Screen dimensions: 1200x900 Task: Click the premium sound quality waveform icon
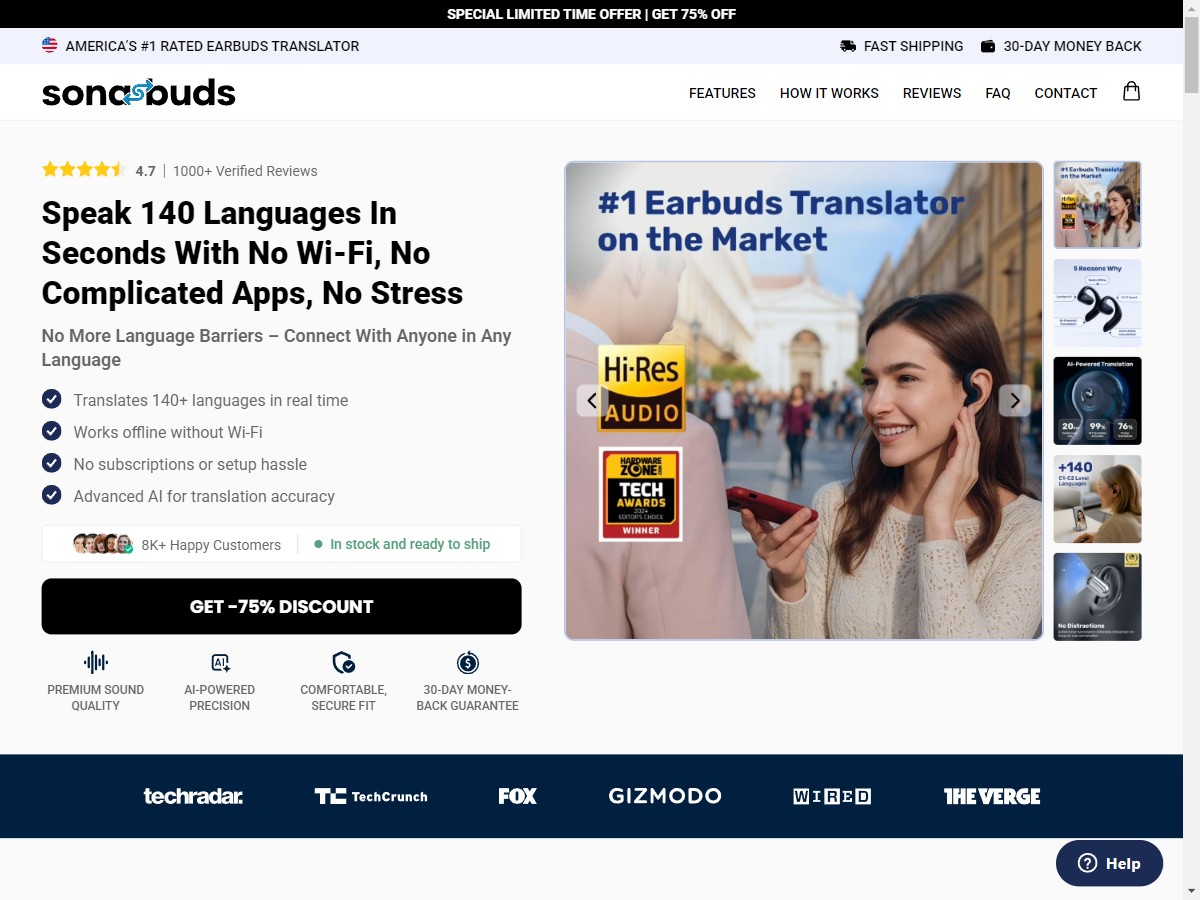96,662
